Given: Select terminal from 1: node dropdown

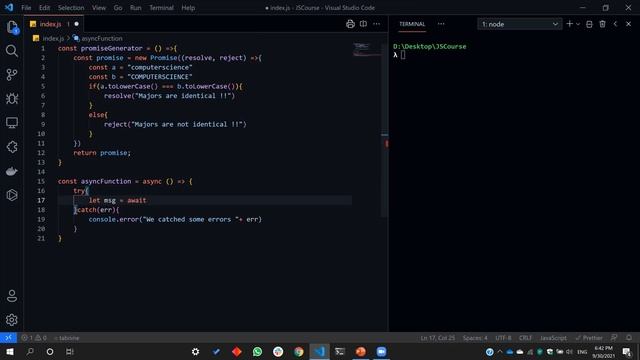Looking at the screenshot, I should 520,24.
